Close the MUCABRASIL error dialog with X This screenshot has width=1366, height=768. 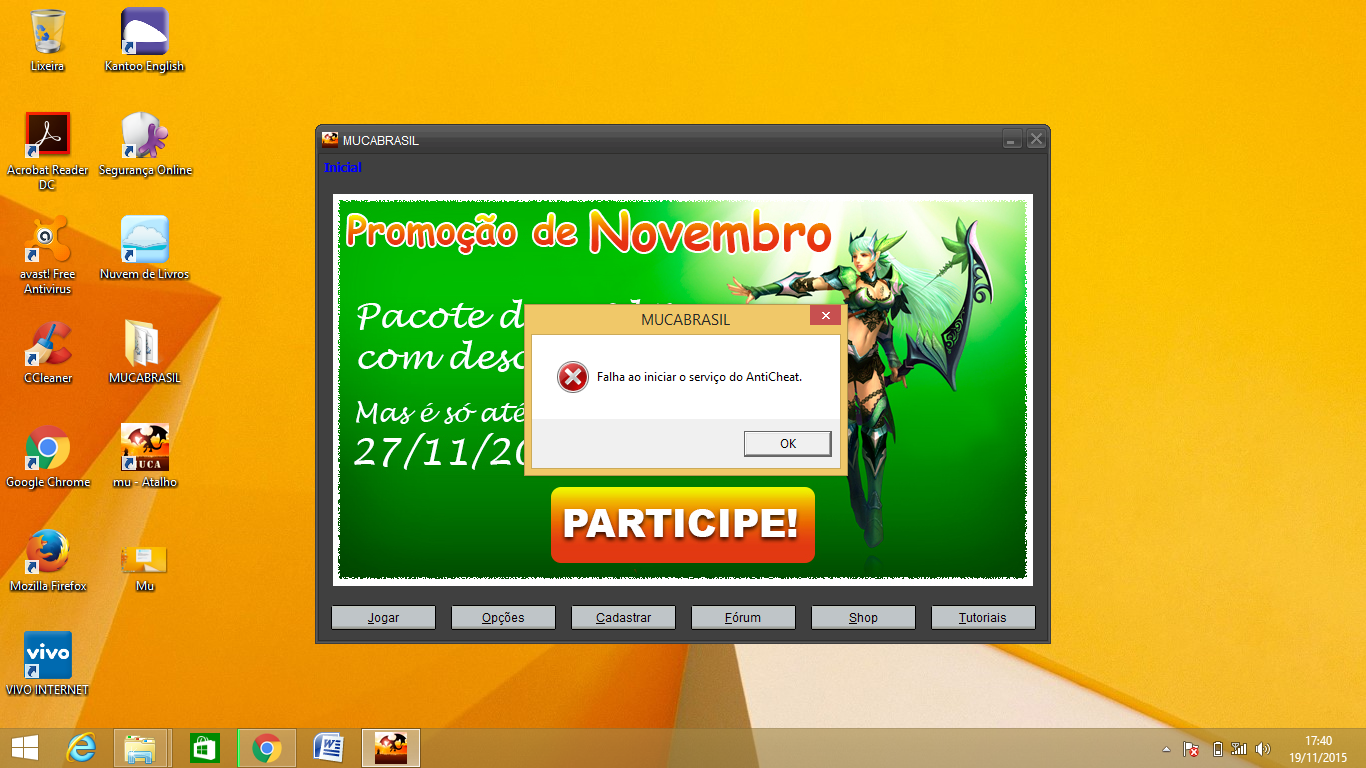825,316
